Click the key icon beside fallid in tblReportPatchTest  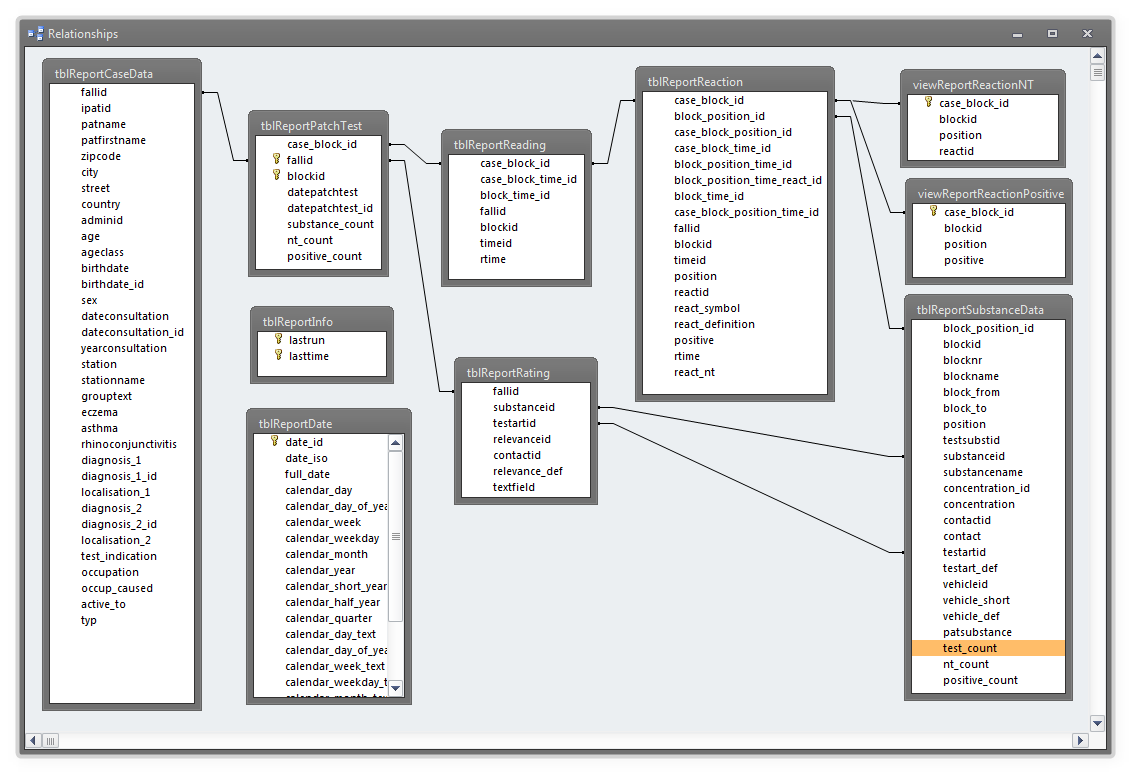pos(276,160)
